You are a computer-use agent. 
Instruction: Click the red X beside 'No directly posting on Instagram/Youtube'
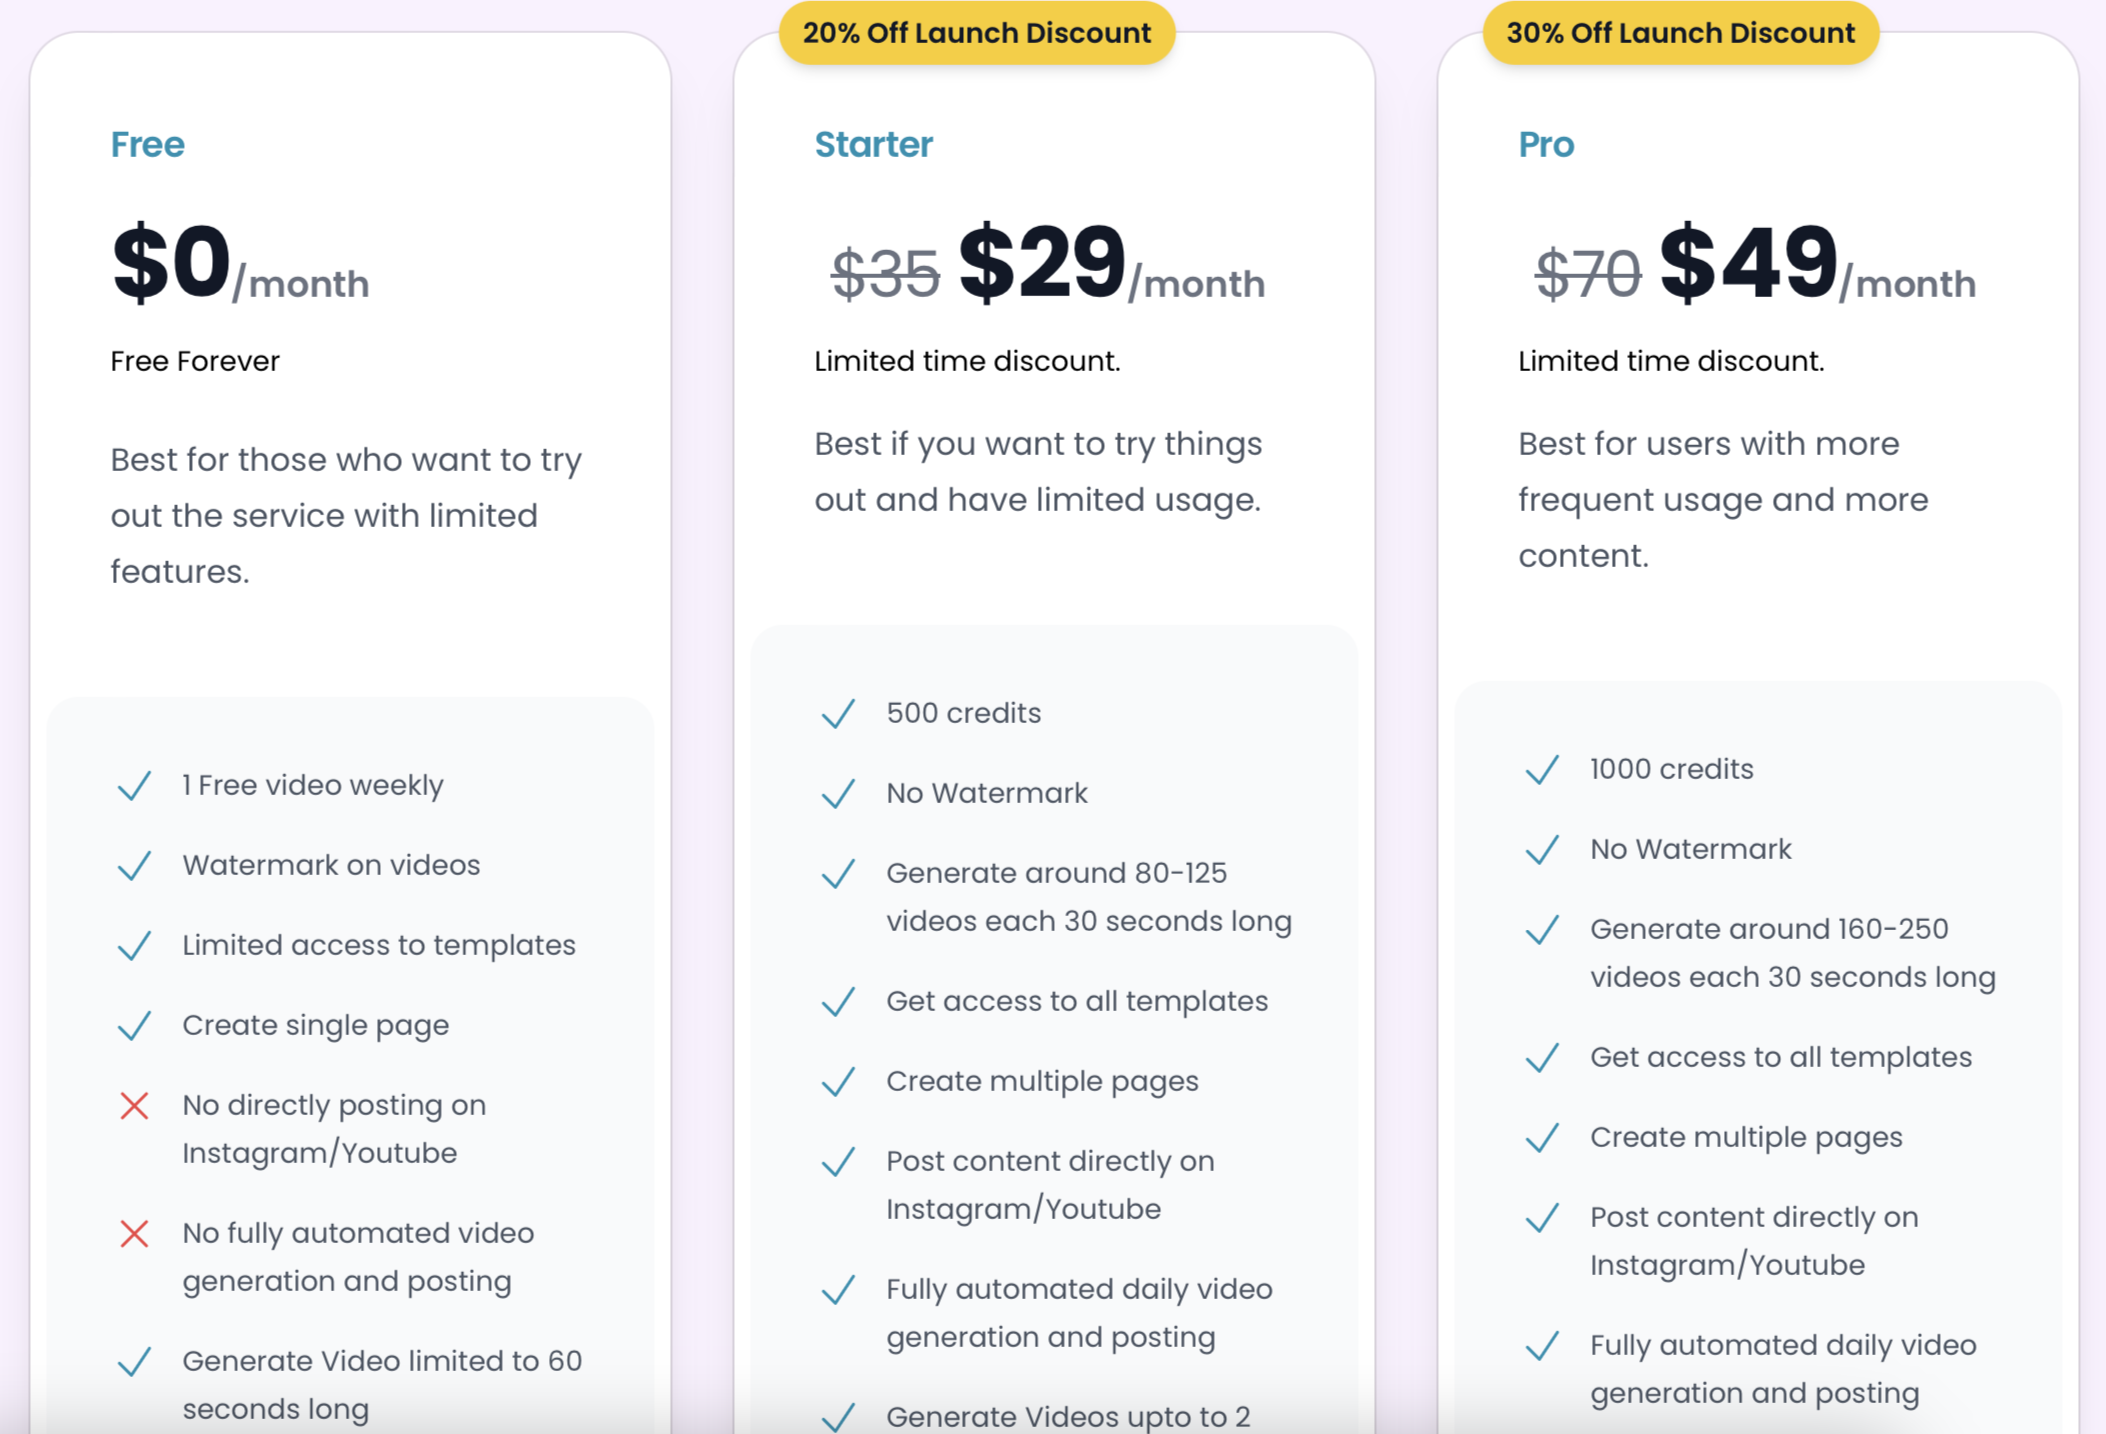click(134, 1106)
